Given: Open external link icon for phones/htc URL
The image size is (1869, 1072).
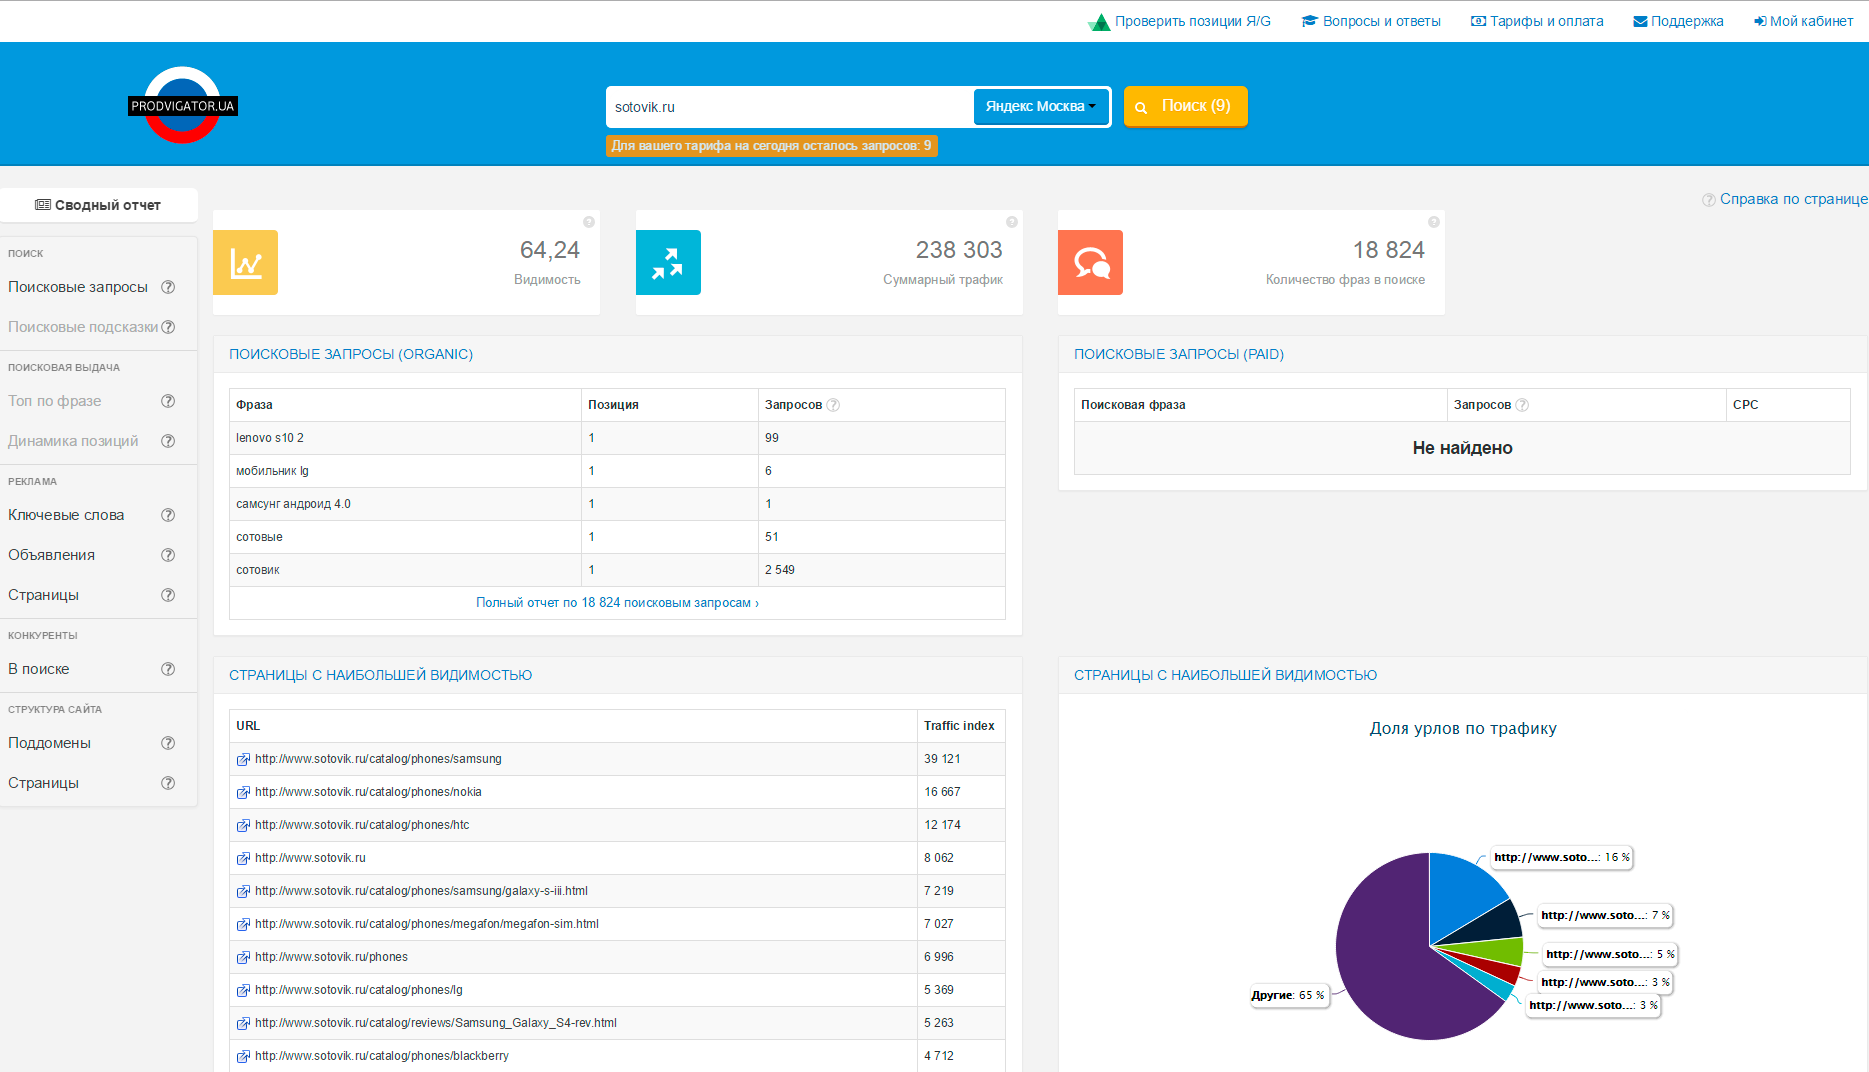Looking at the screenshot, I should (243, 825).
